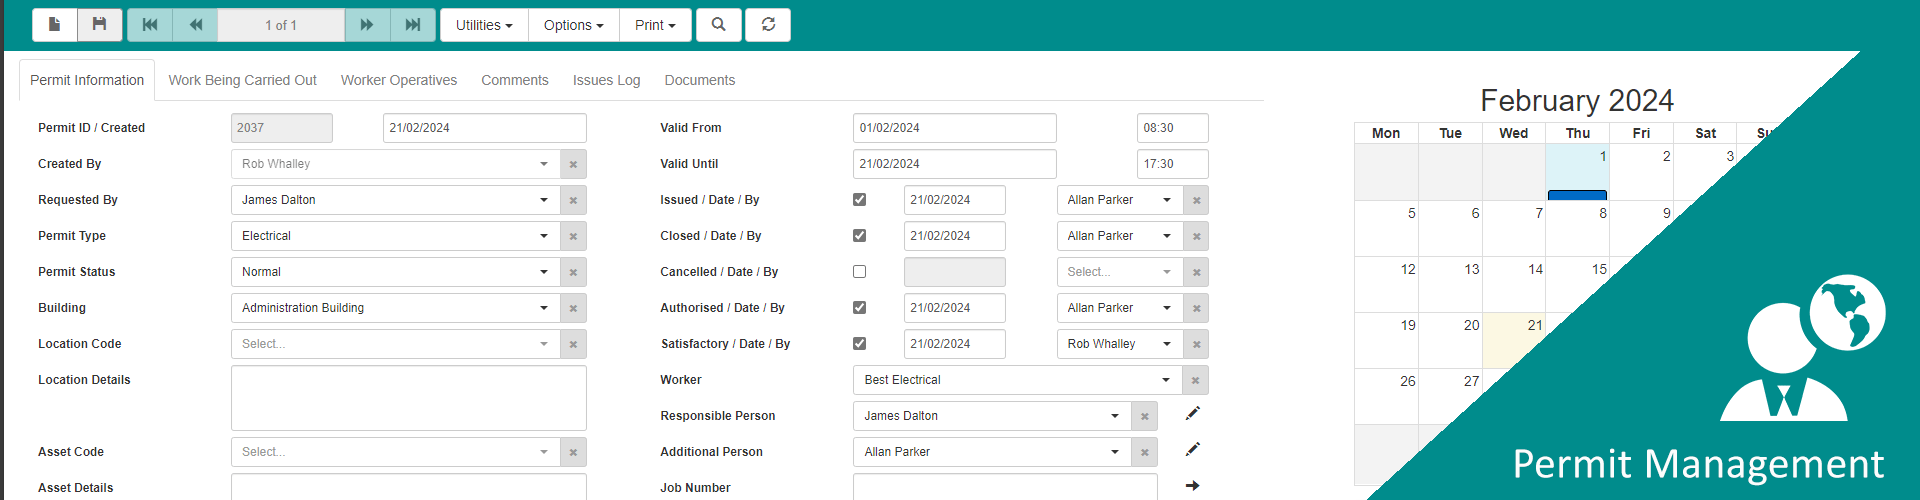Uncheck the Authorised checkbox
Image resolution: width=1920 pixels, height=500 pixels.
coord(859,308)
